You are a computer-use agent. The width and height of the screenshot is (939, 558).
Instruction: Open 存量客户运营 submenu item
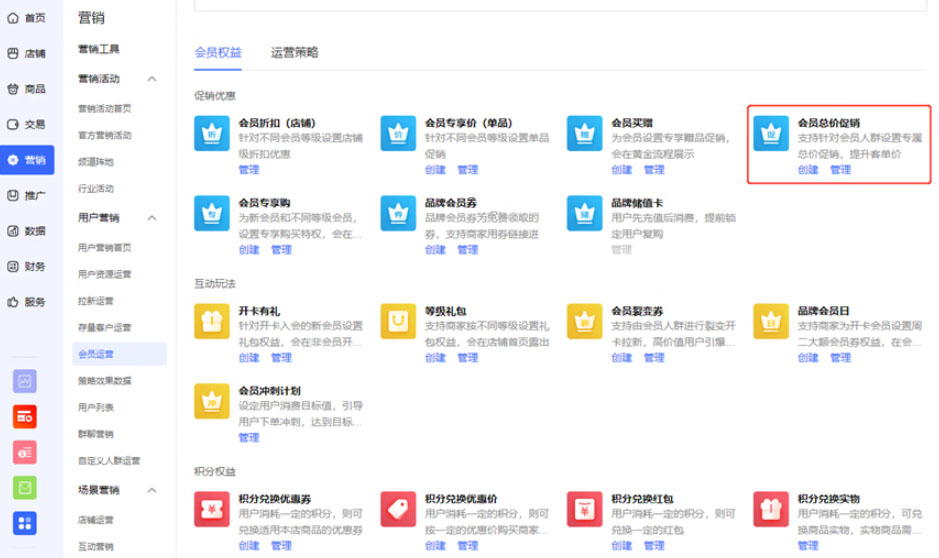pyautogui.click(x=105, y=327)
